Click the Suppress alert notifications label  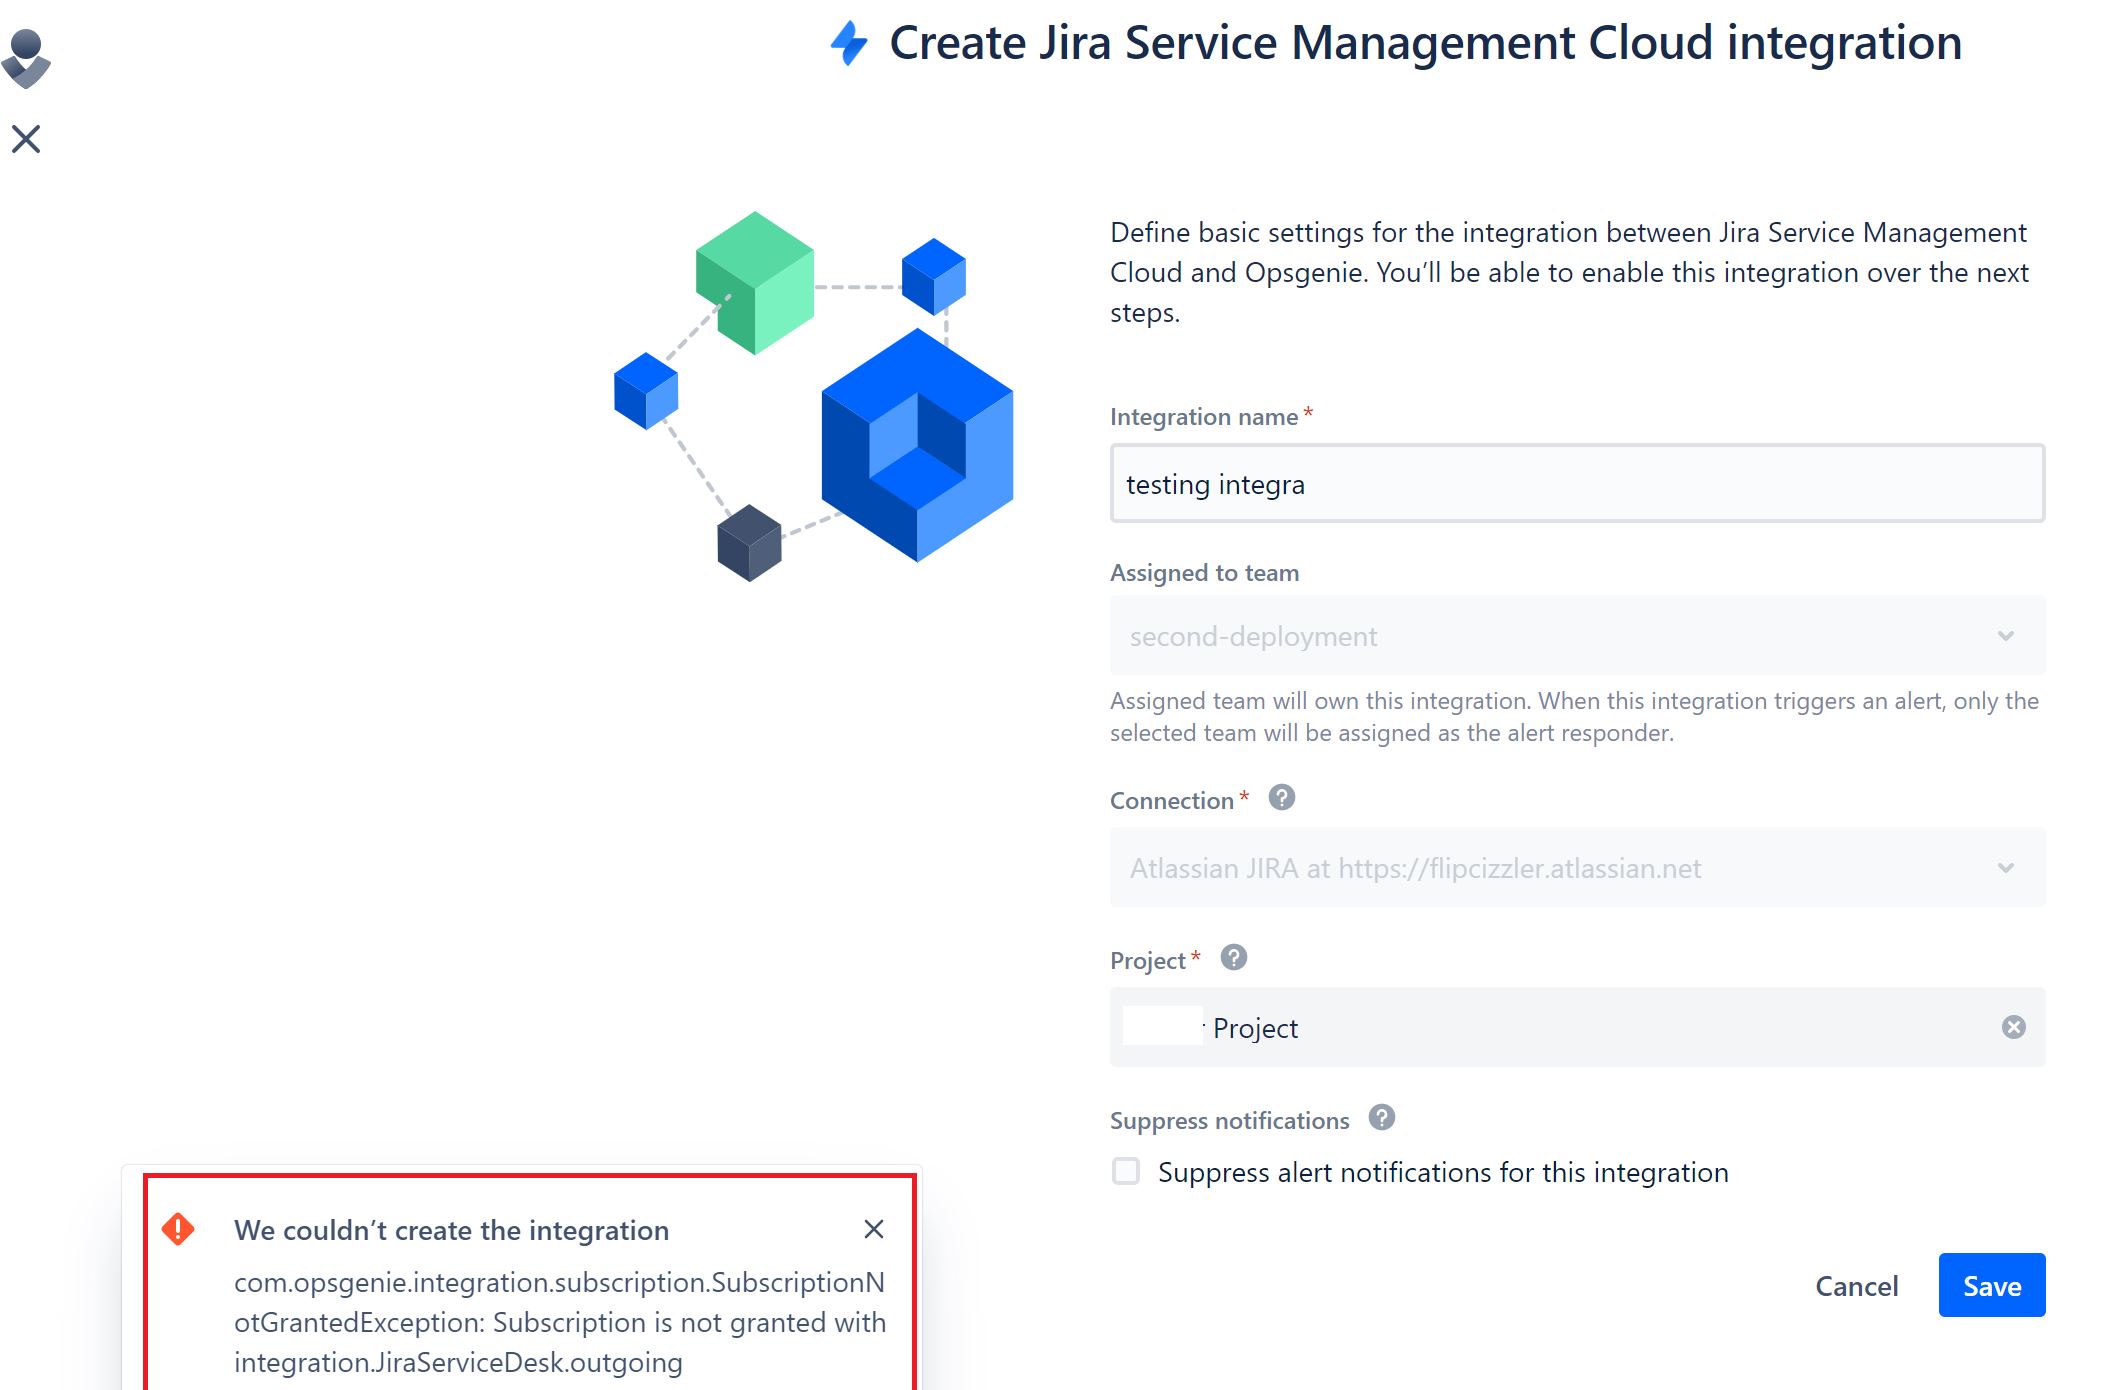pyautogui.click(x=1443, y=1172)
